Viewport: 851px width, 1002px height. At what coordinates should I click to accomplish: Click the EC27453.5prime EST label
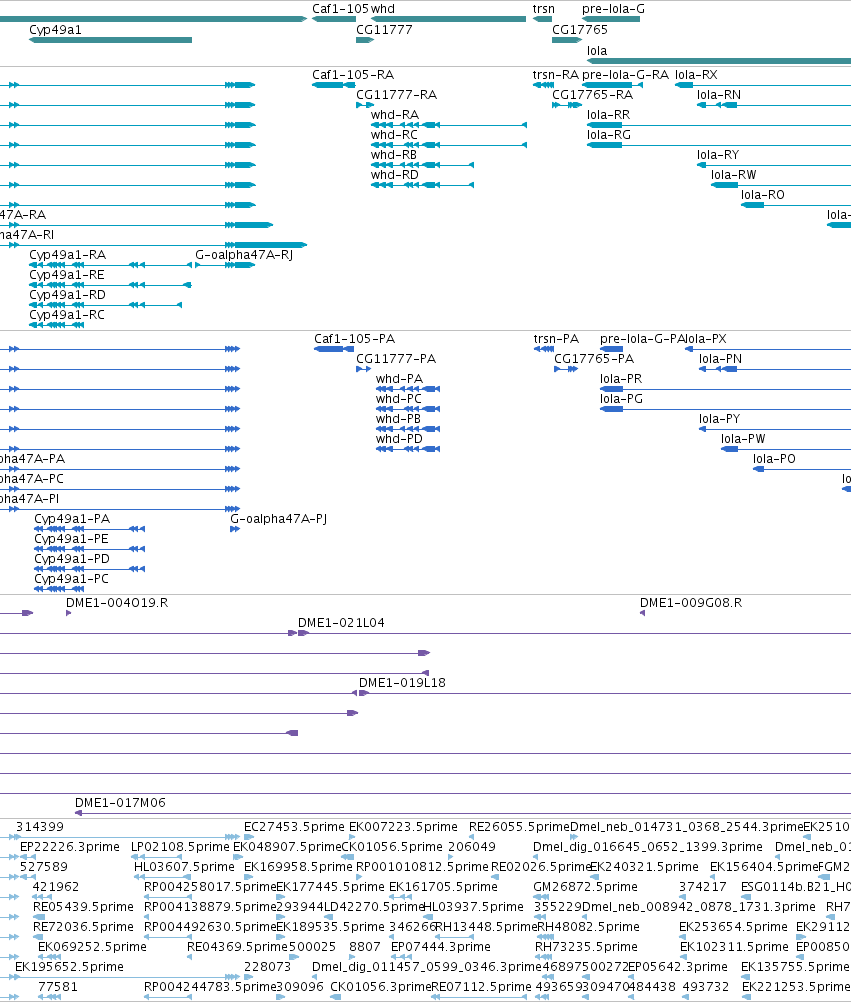[x=294, y=828]
